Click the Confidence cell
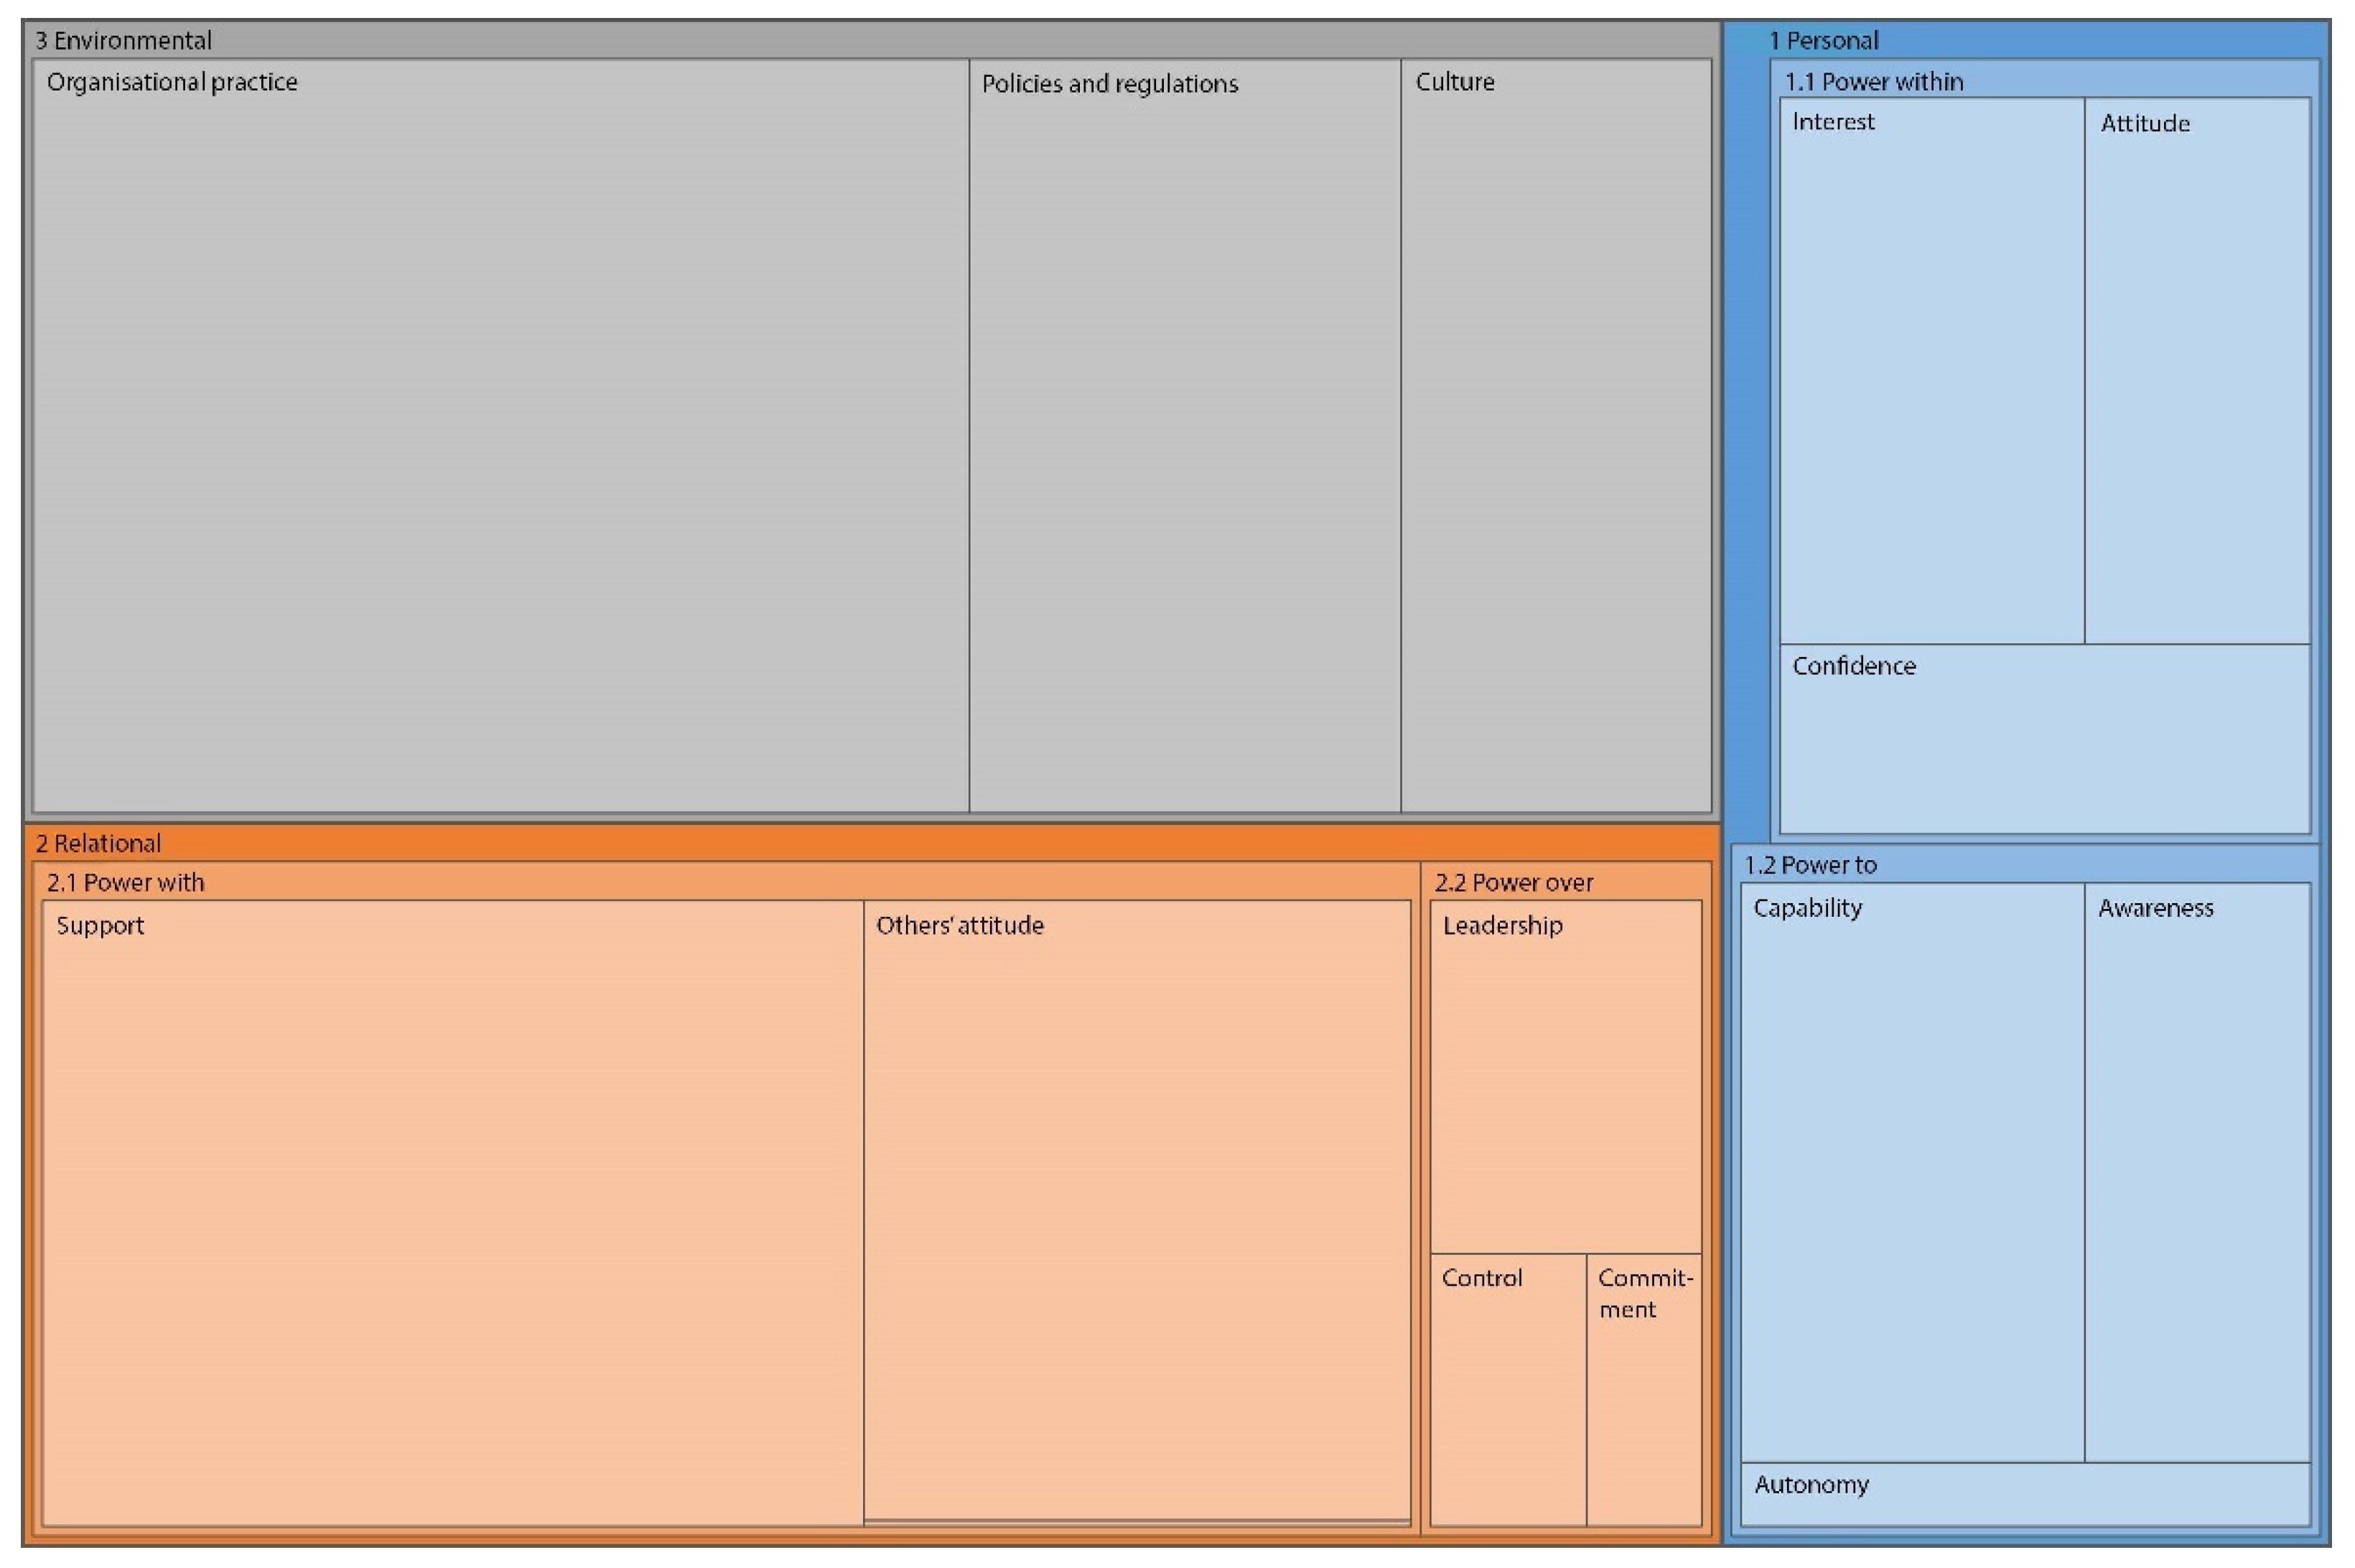This screenshot has height=1568, width=2355. [2044, 738]
